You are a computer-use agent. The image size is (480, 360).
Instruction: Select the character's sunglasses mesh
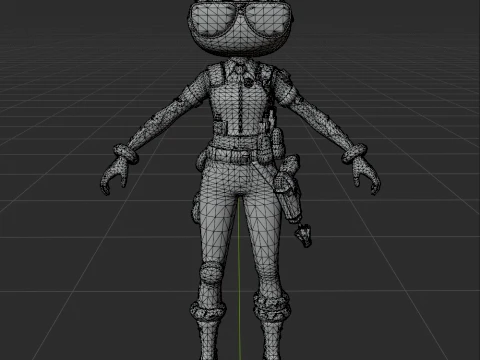tap(241, 18)
